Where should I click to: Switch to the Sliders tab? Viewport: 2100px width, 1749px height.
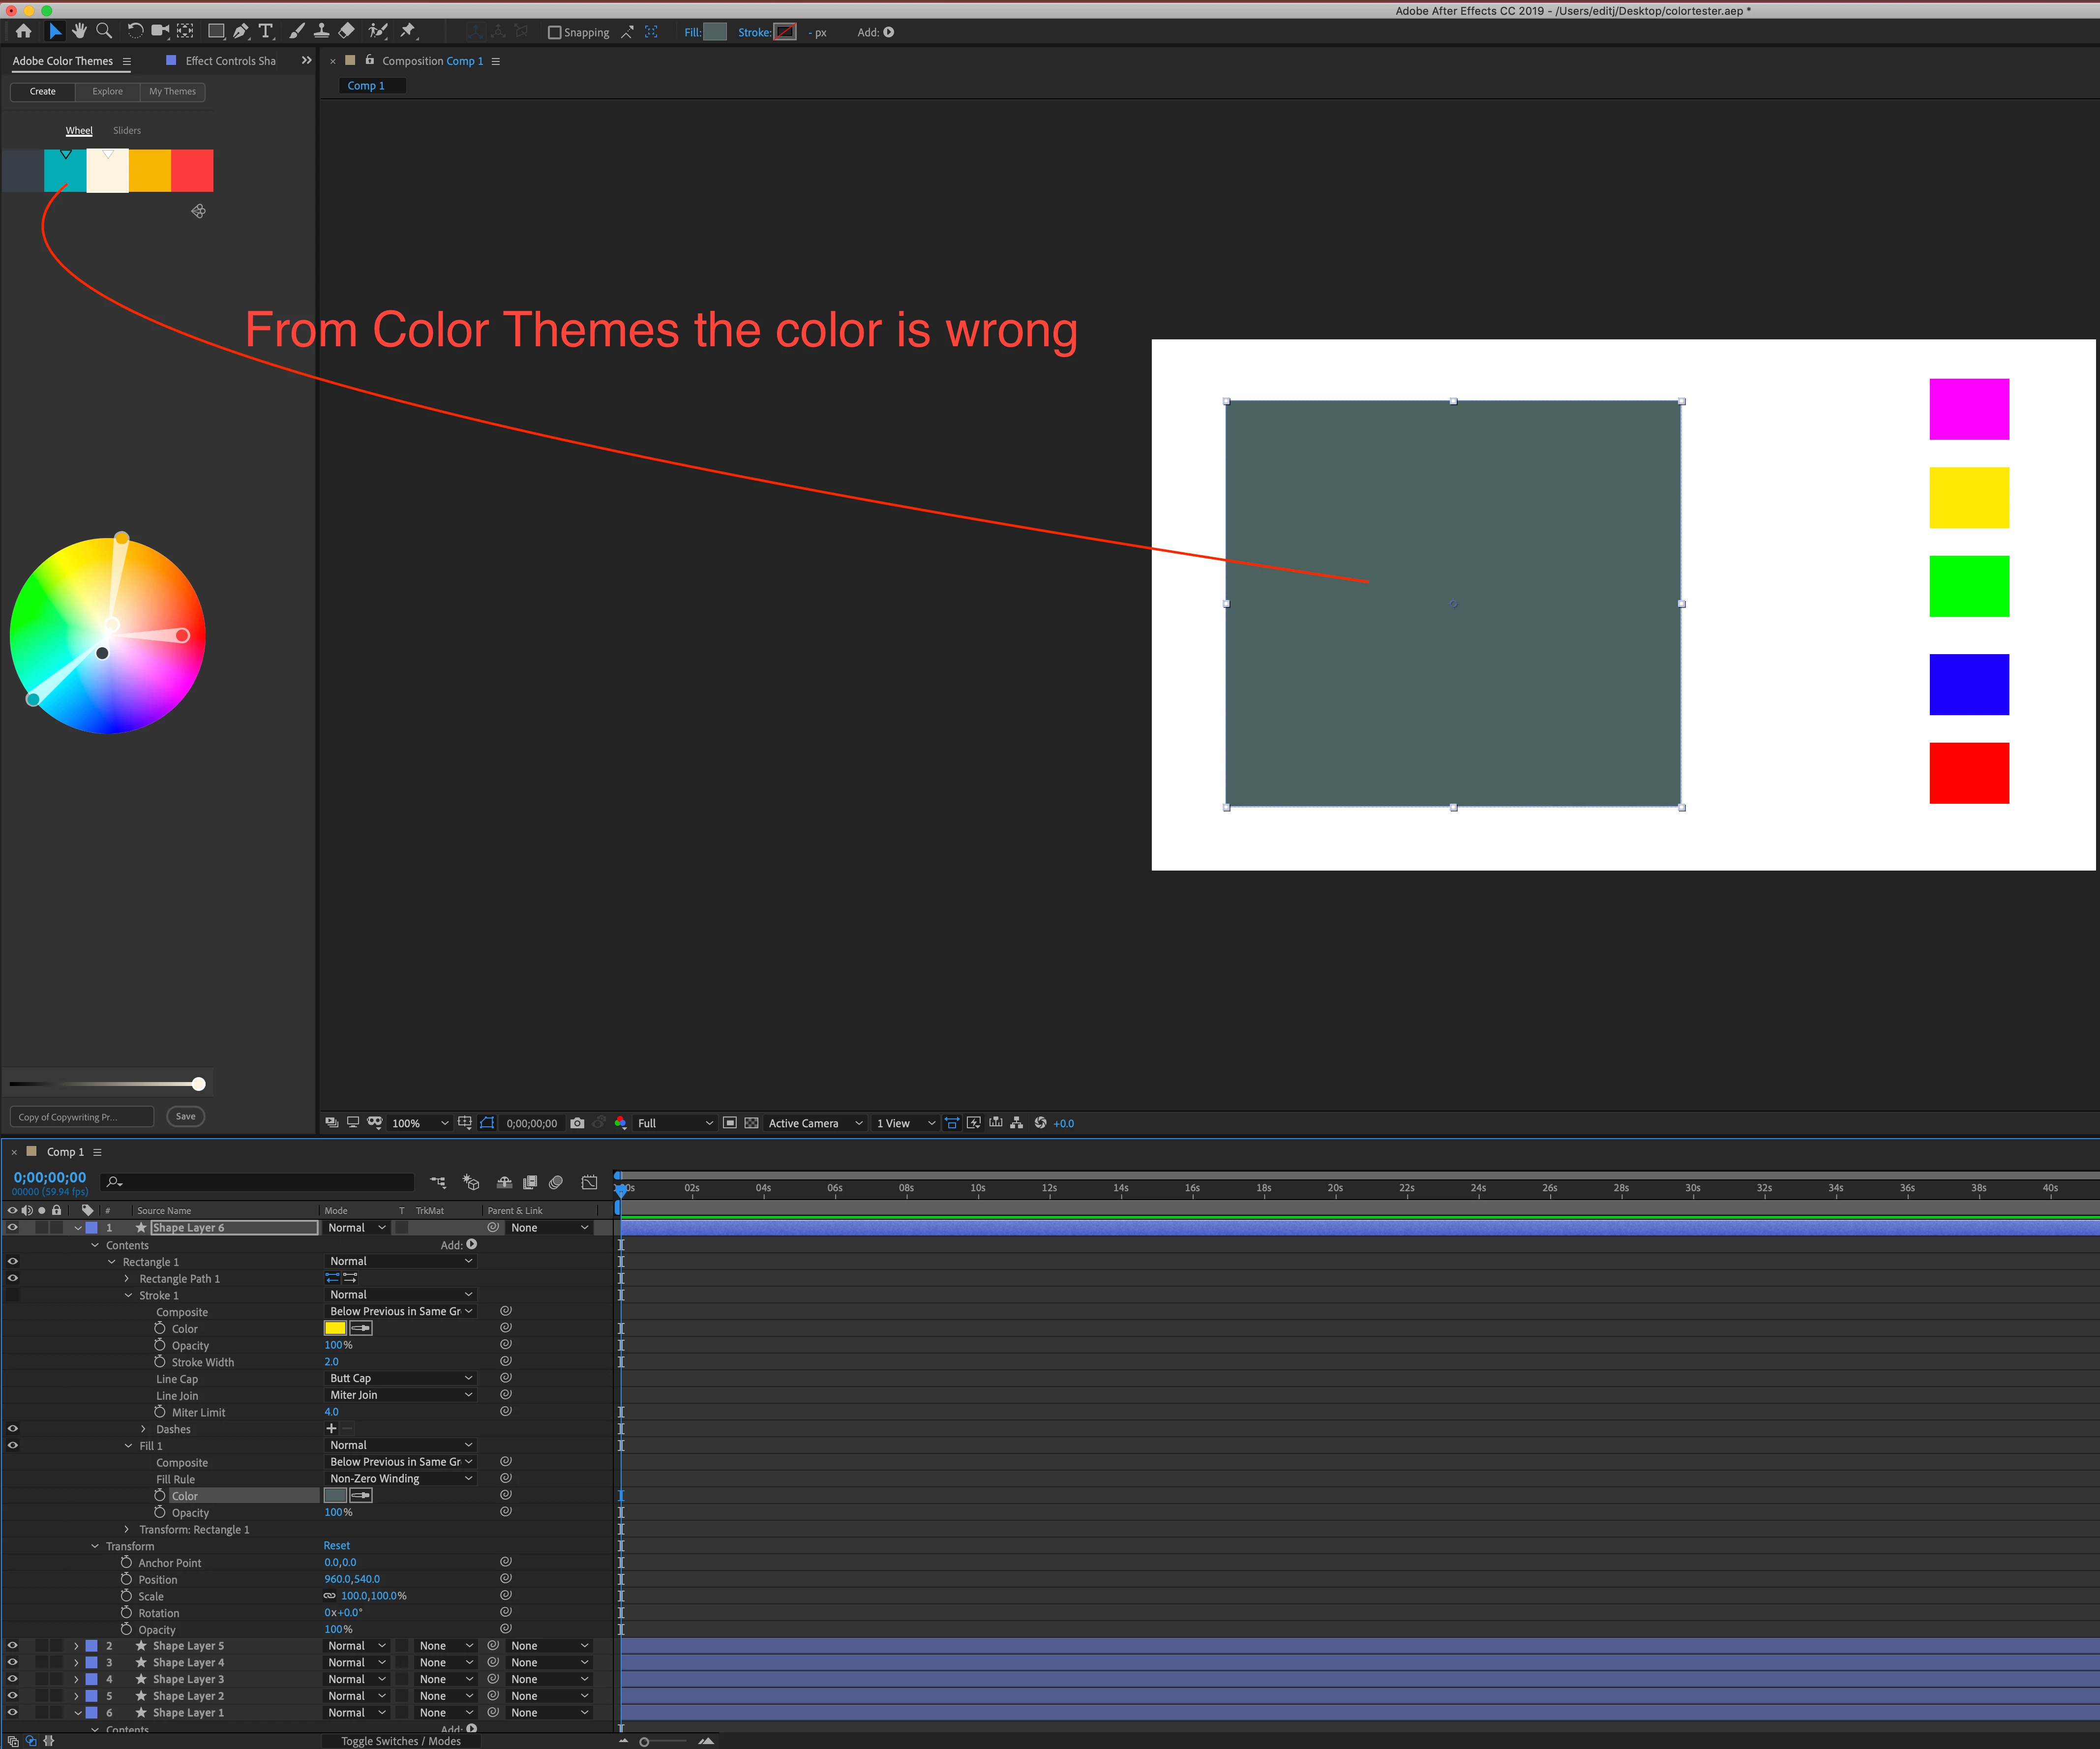pos(127,130)
